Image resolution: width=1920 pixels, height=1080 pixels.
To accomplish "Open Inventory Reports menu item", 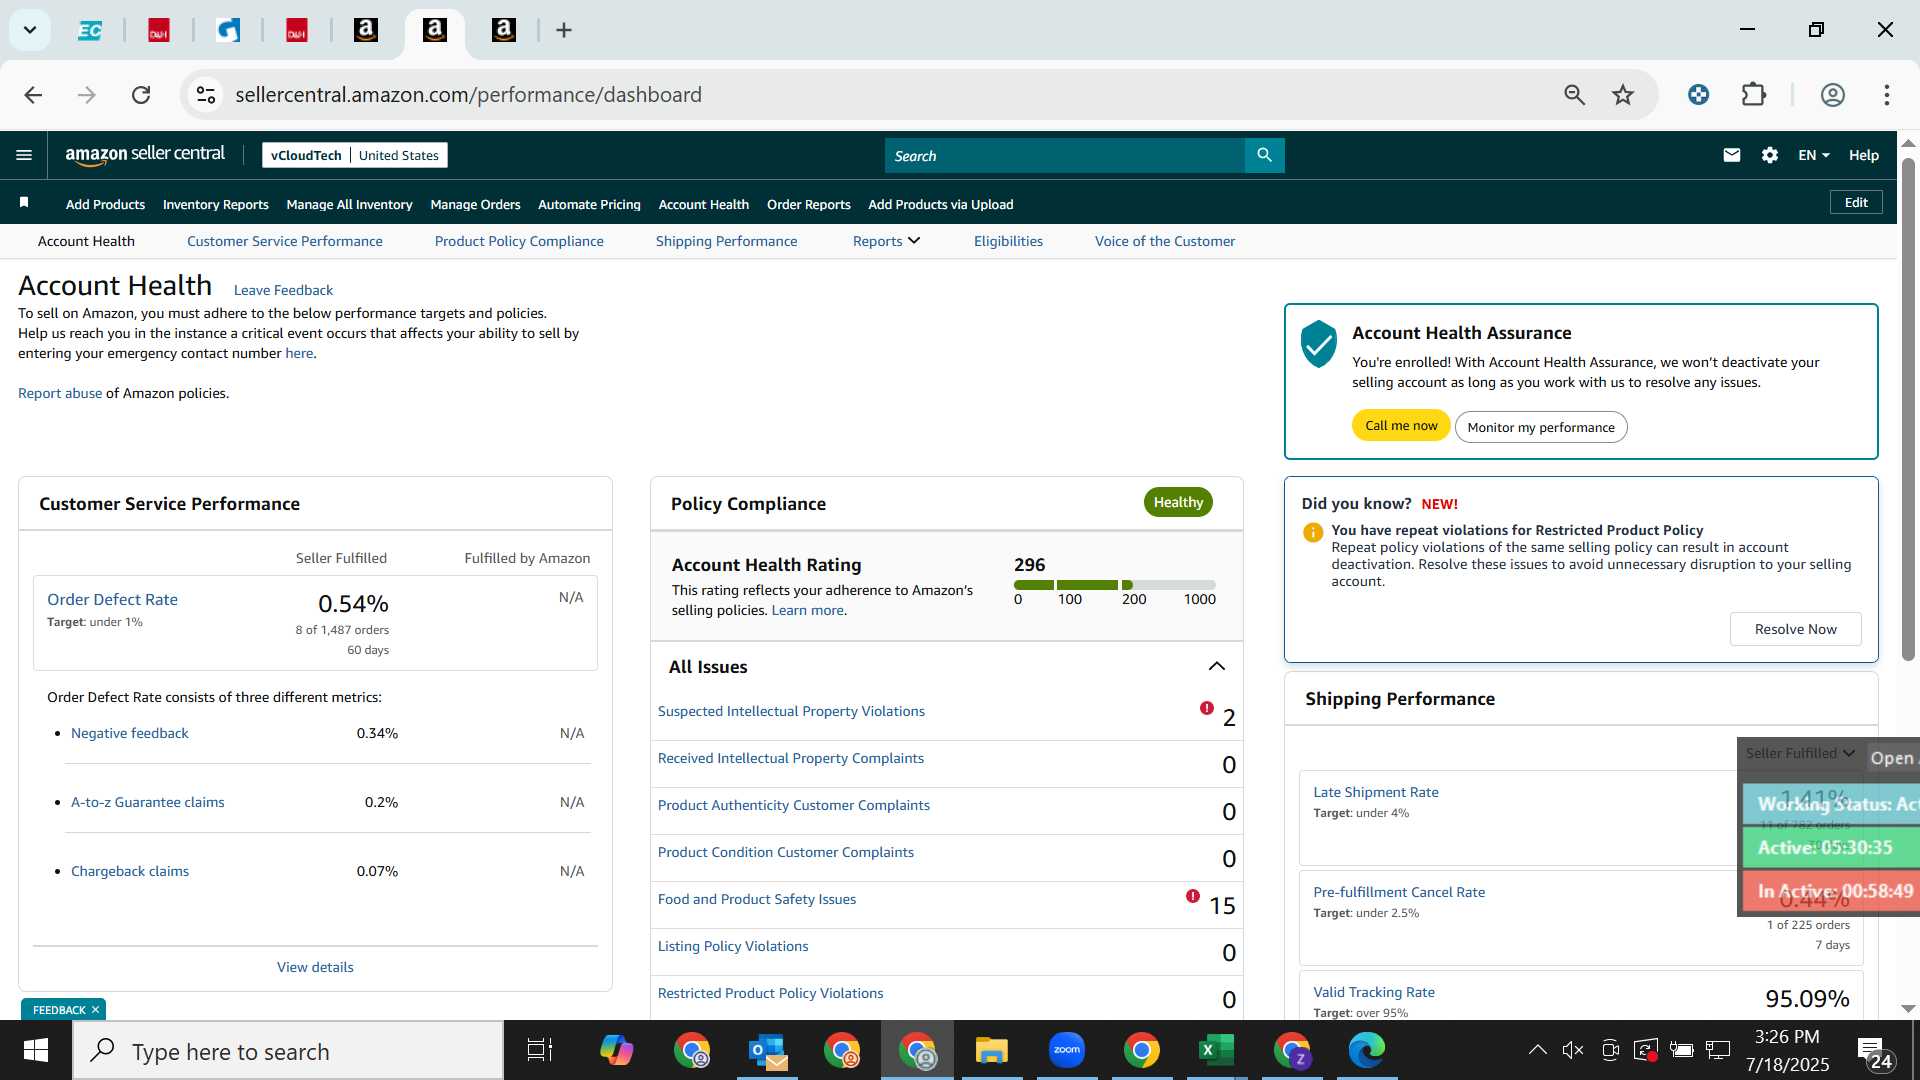I will tap(216, 204).
